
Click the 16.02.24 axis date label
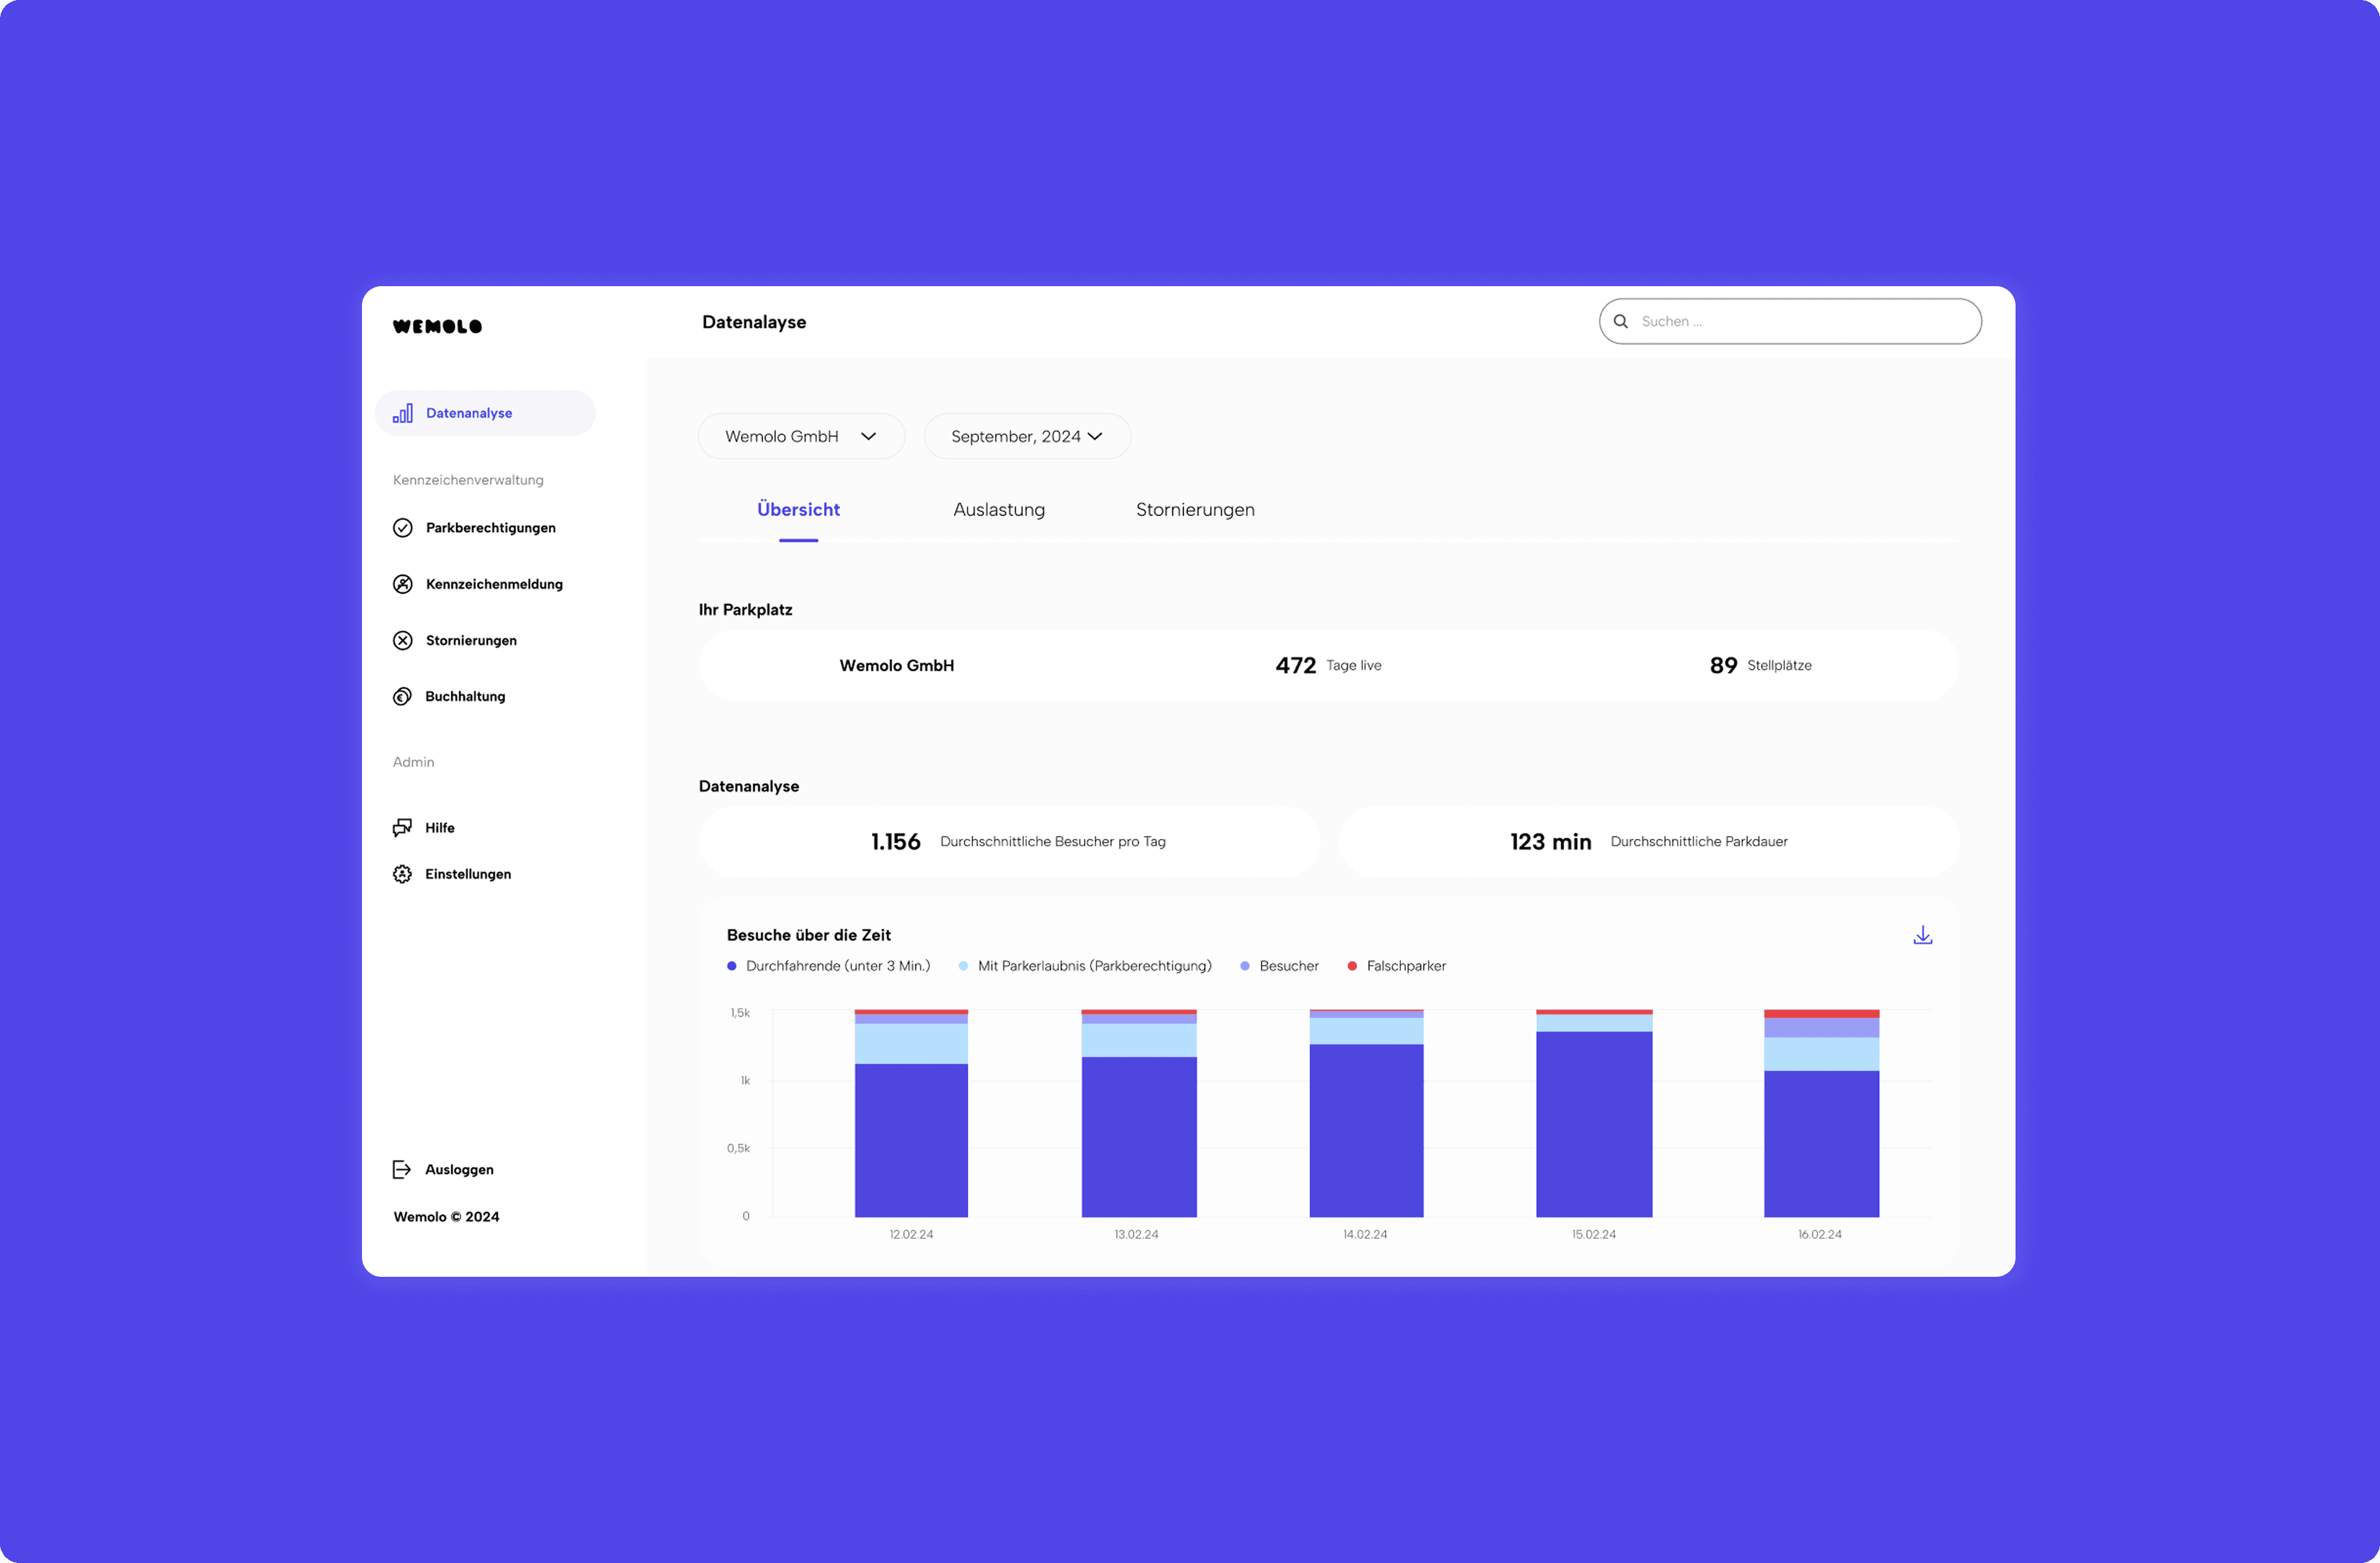[x=1820, y=1234]
